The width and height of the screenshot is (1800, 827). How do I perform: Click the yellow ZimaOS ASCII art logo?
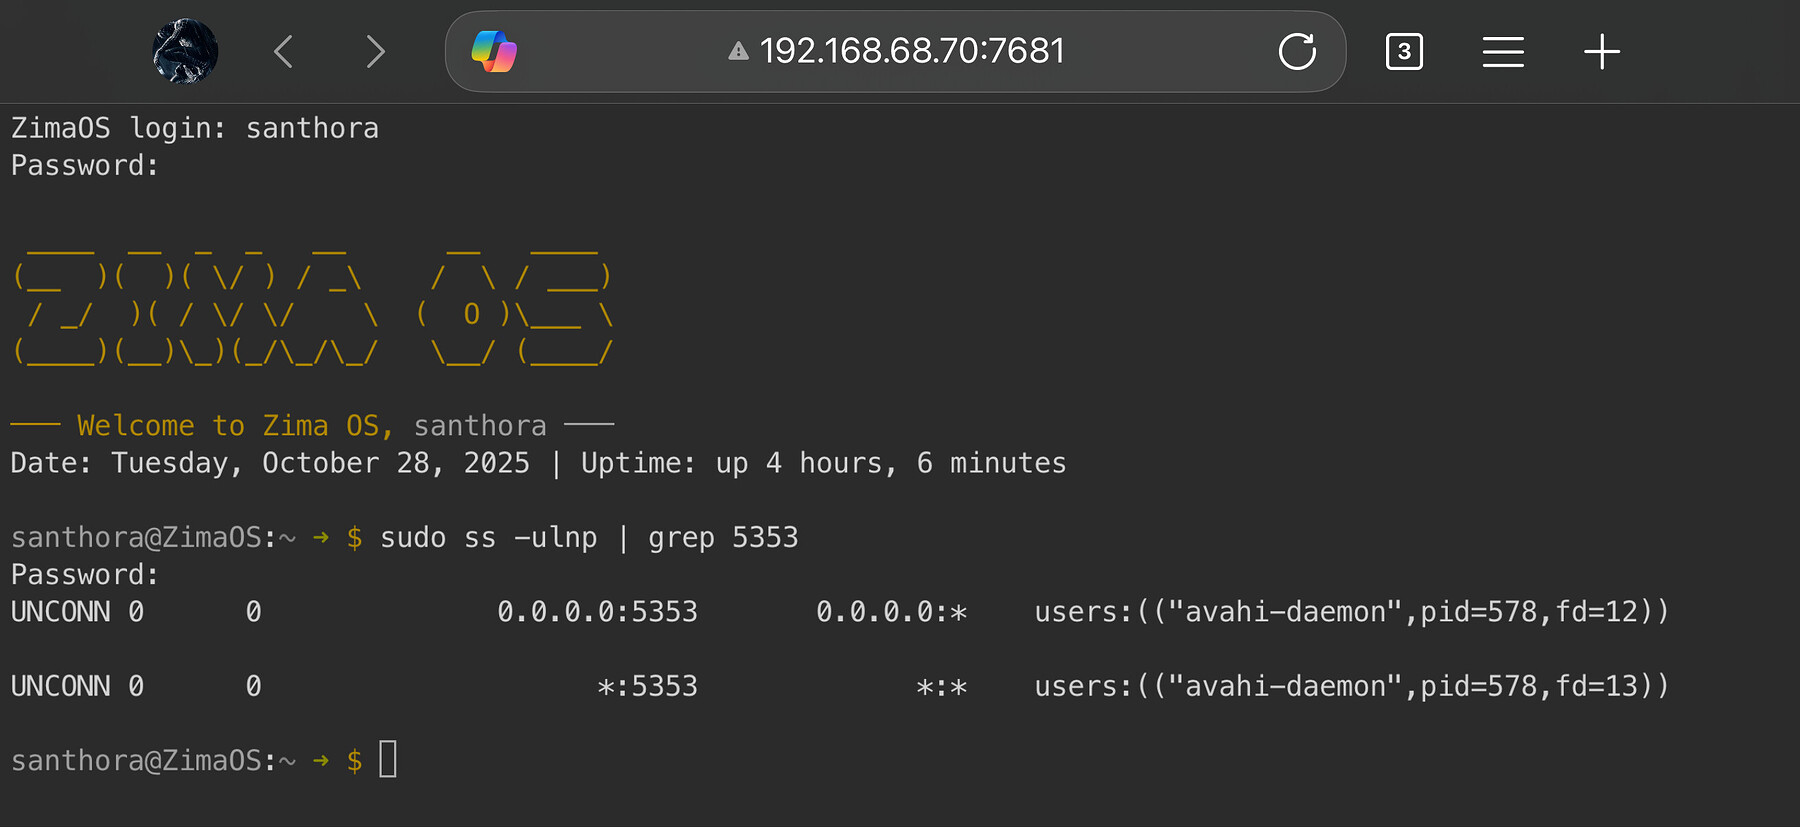[x=312, y=306]
